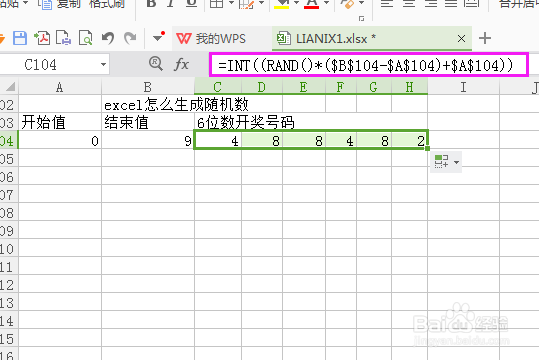Undo the last action

(108, 38)
